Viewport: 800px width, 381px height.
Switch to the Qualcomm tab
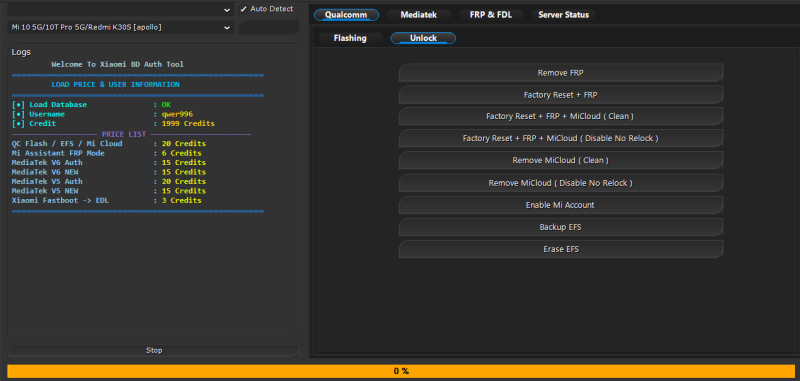pos(346,15)
